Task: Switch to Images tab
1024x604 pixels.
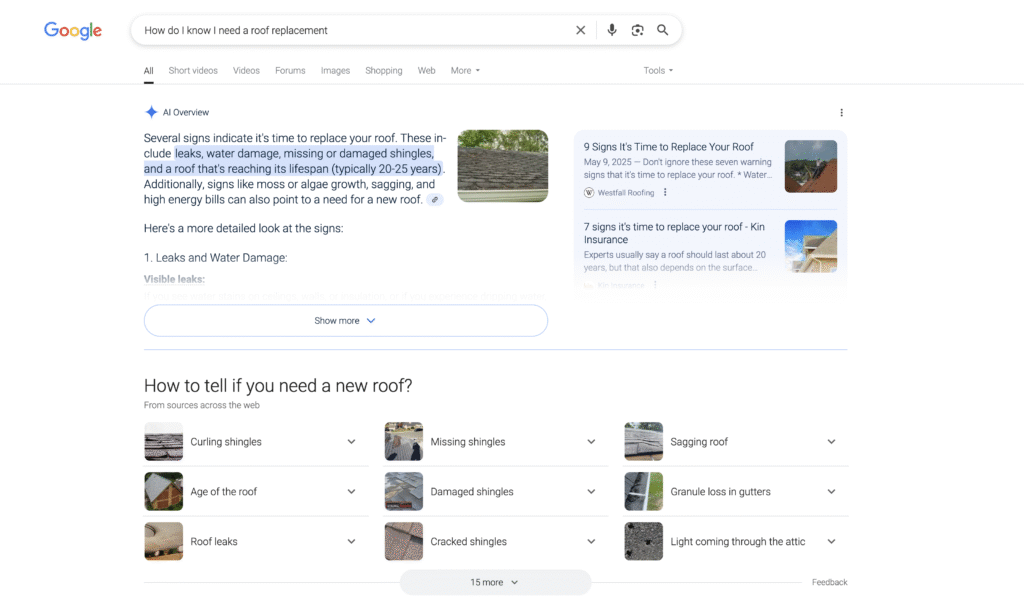Action: tap(335, 71)
